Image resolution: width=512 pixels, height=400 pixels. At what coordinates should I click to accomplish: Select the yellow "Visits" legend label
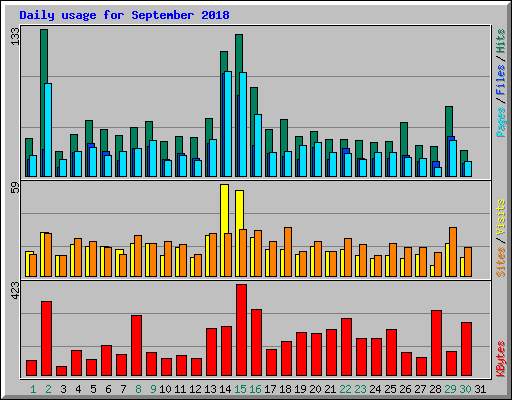coord(500,218)
